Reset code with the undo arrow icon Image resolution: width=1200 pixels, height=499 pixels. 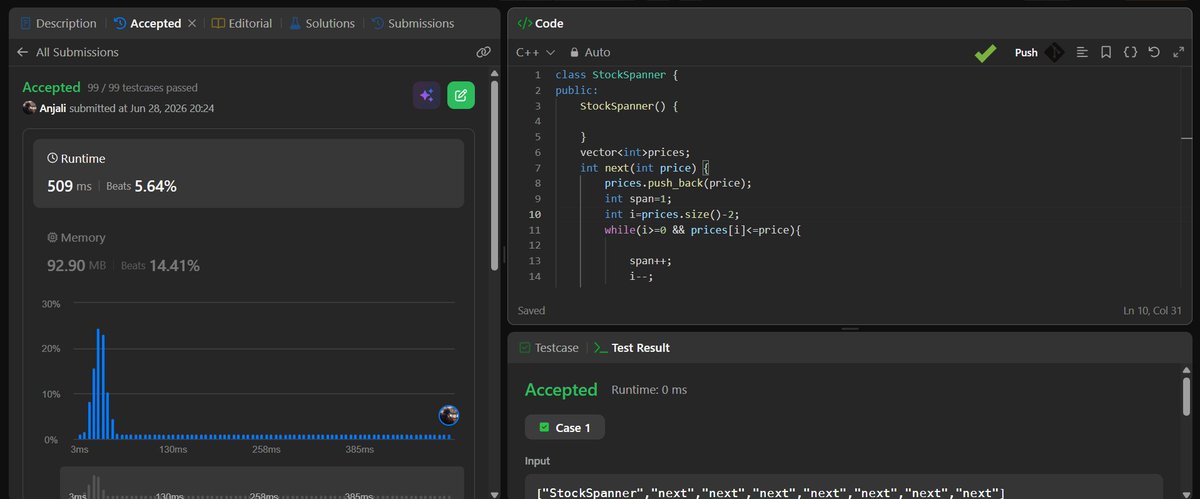coord(1154,52)
